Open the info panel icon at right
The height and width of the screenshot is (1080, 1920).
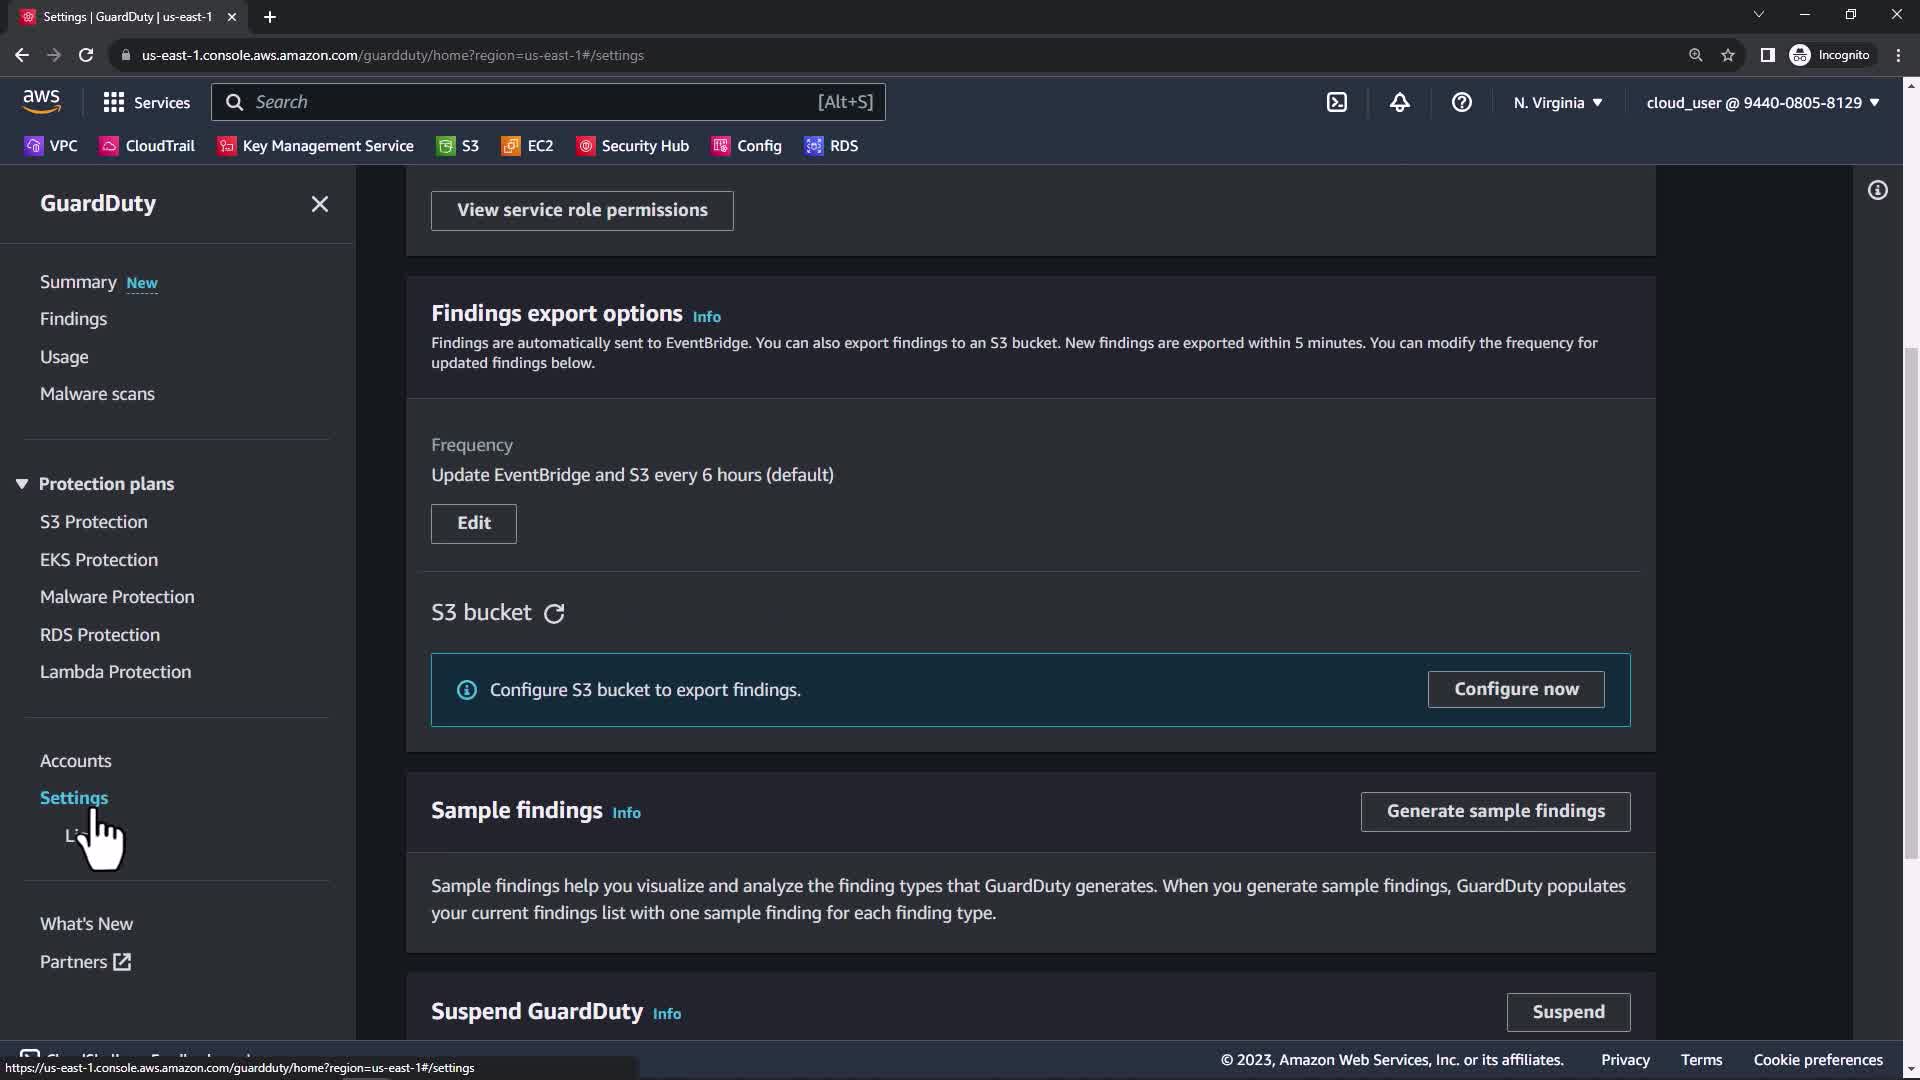coord(1877,190)
